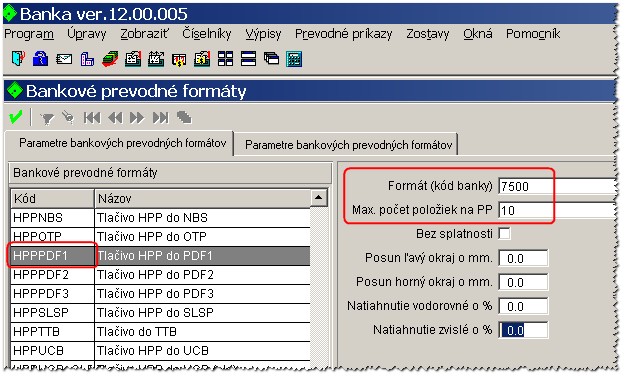Click the Formát (kód banky) field with 7500
The width and height of the screenshot is (628, 380).
pos(557,186)
